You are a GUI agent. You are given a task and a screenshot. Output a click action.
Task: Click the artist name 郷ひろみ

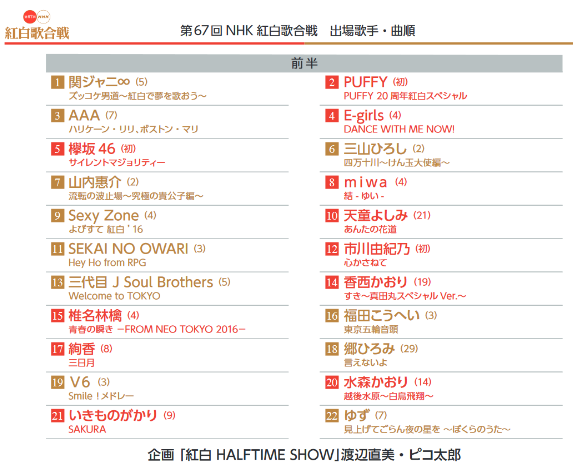369,349
